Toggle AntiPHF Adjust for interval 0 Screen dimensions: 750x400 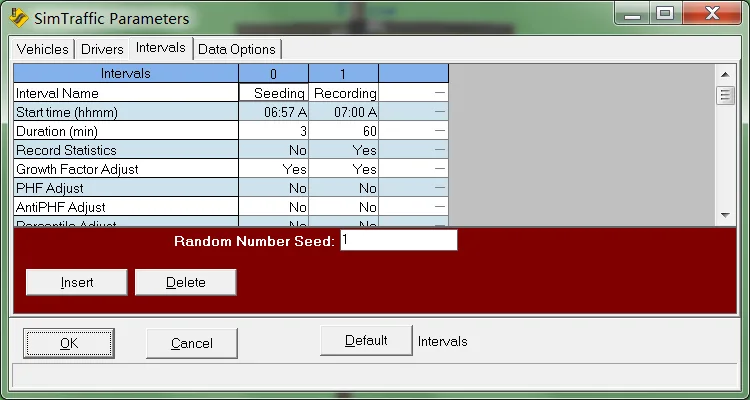pos(274,207)
